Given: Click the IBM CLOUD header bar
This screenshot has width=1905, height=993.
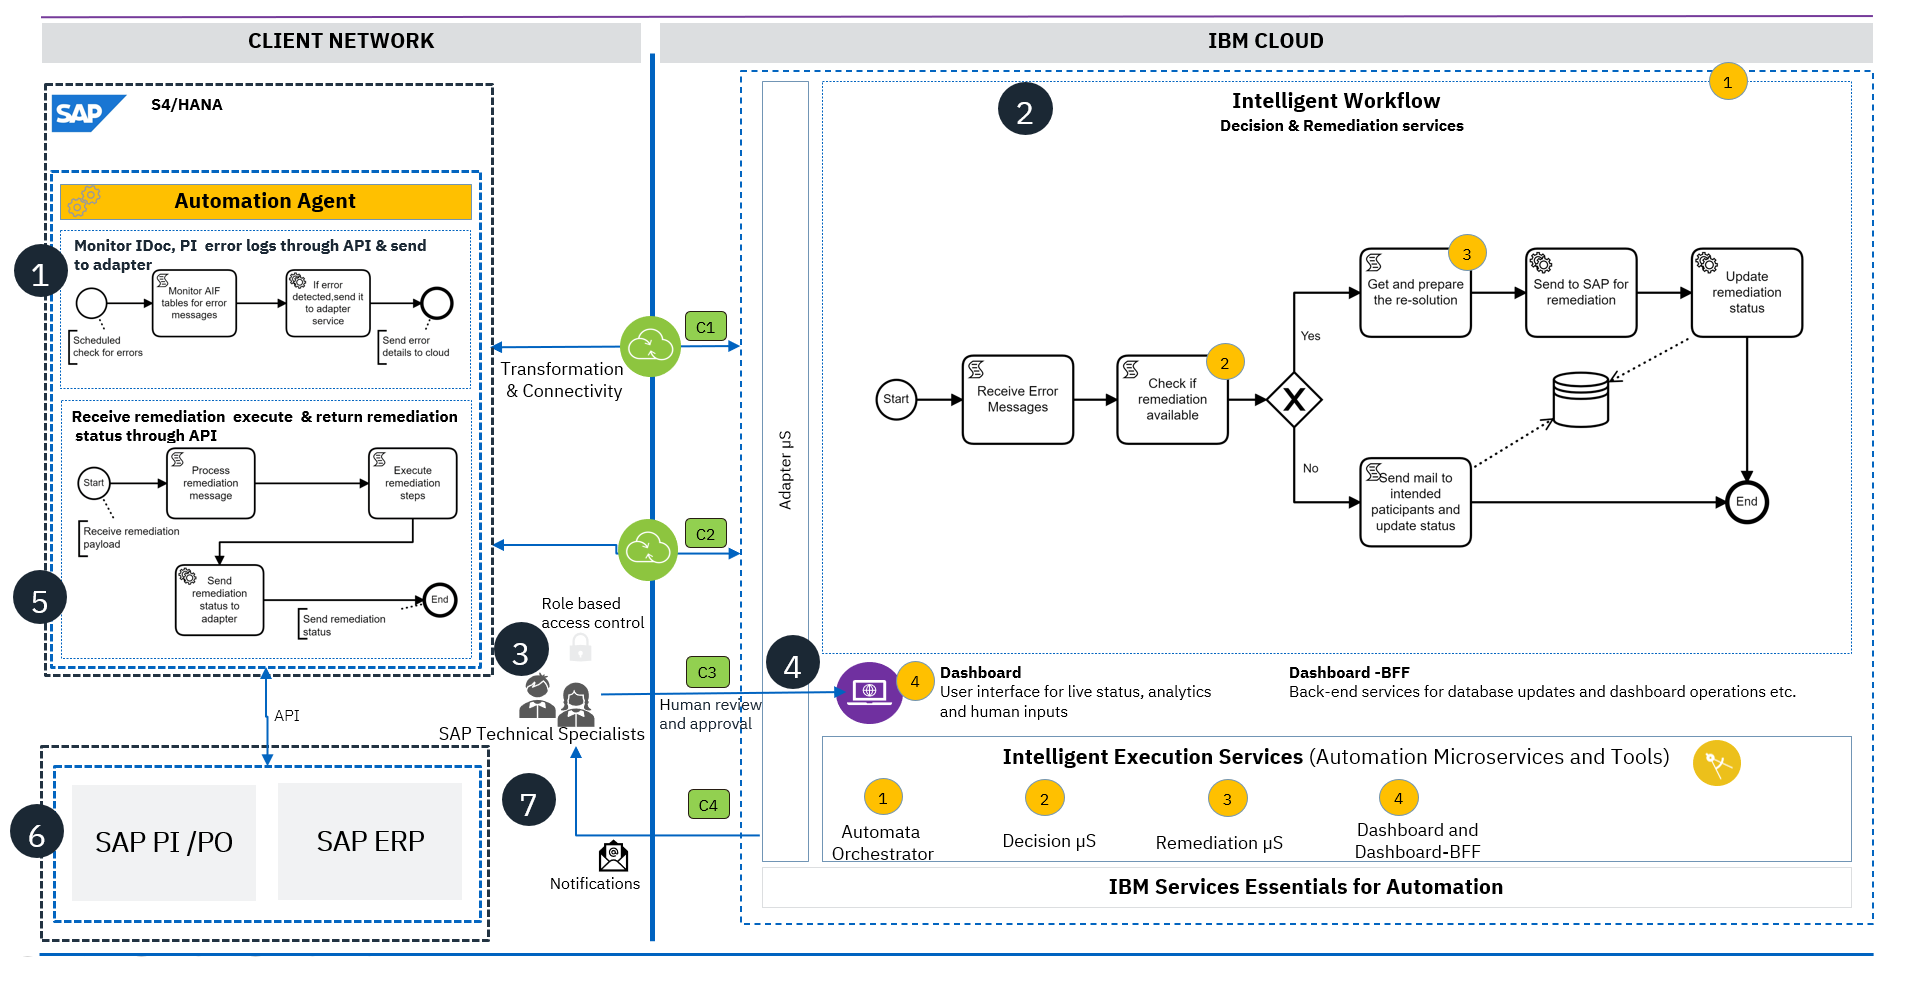Looking at the screenshot, I should click(1265, 41).
